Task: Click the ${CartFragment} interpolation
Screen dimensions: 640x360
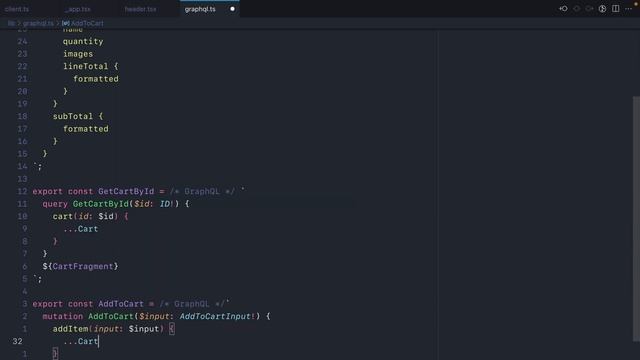Action: point(80,266)
